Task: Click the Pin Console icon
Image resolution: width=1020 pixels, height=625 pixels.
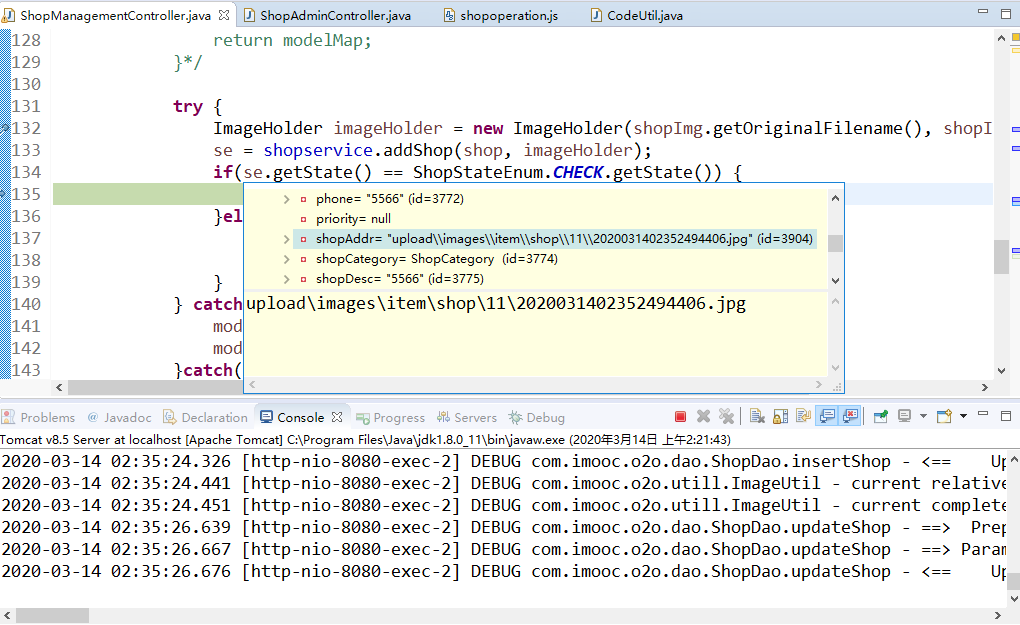Action: click(881, 416)
